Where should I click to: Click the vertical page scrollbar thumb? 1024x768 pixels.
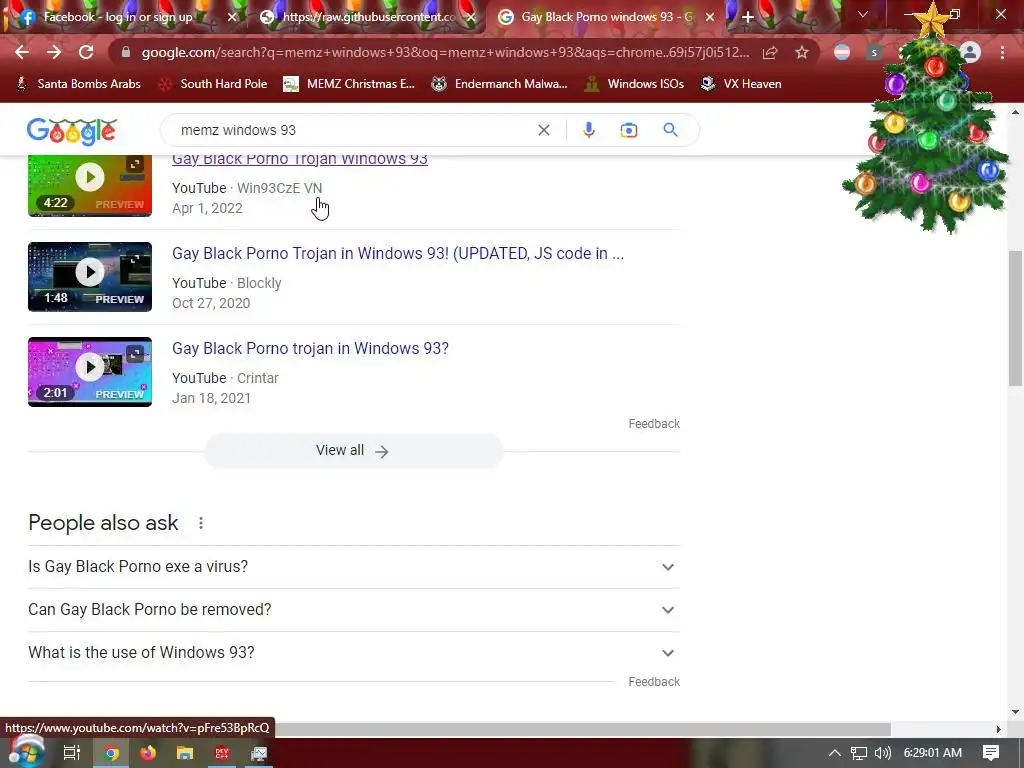point(1015,317)
